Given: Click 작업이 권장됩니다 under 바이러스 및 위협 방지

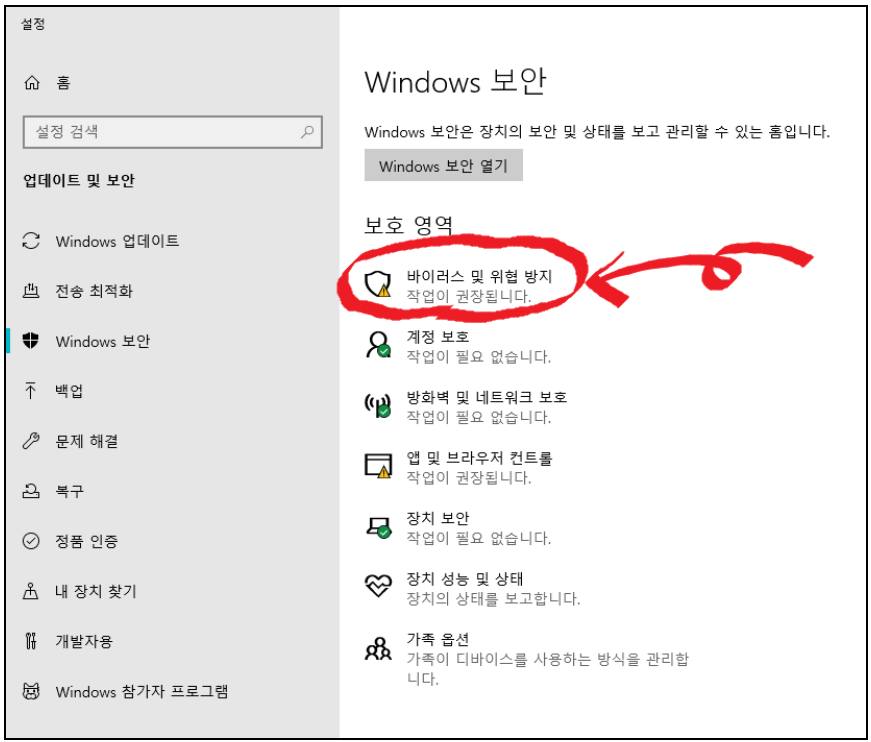Looking at the screenshot, I should click(x=469, y=295).
